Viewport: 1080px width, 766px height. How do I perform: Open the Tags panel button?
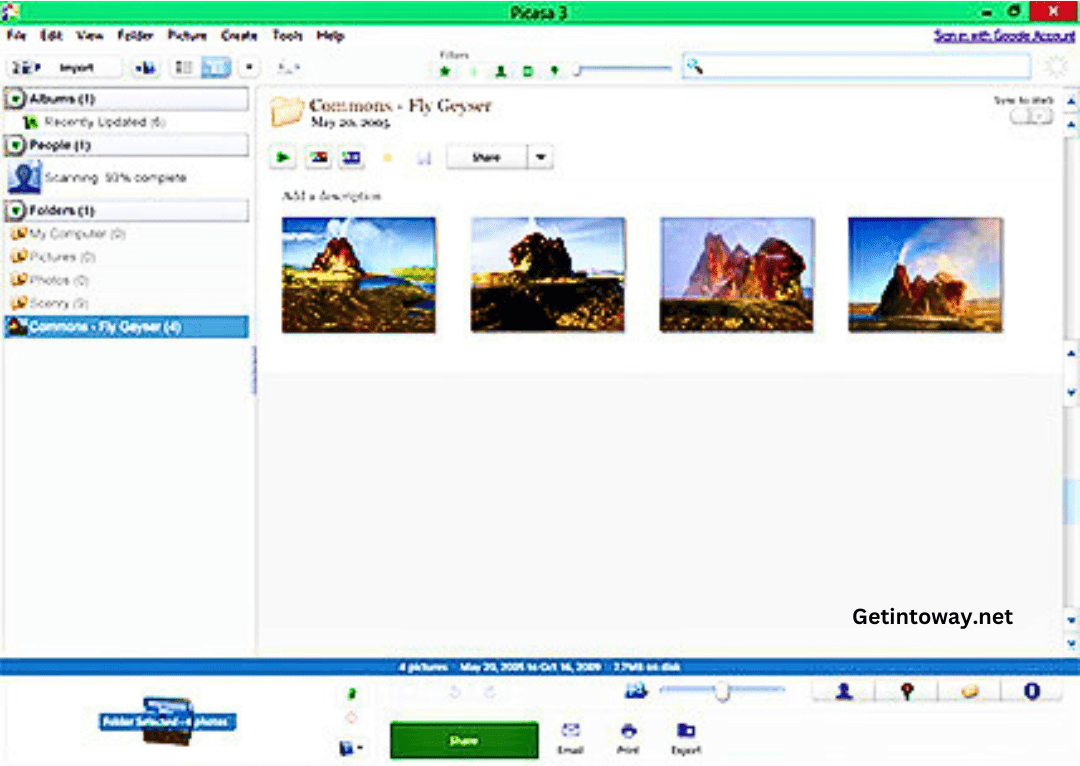pos(970,692)
